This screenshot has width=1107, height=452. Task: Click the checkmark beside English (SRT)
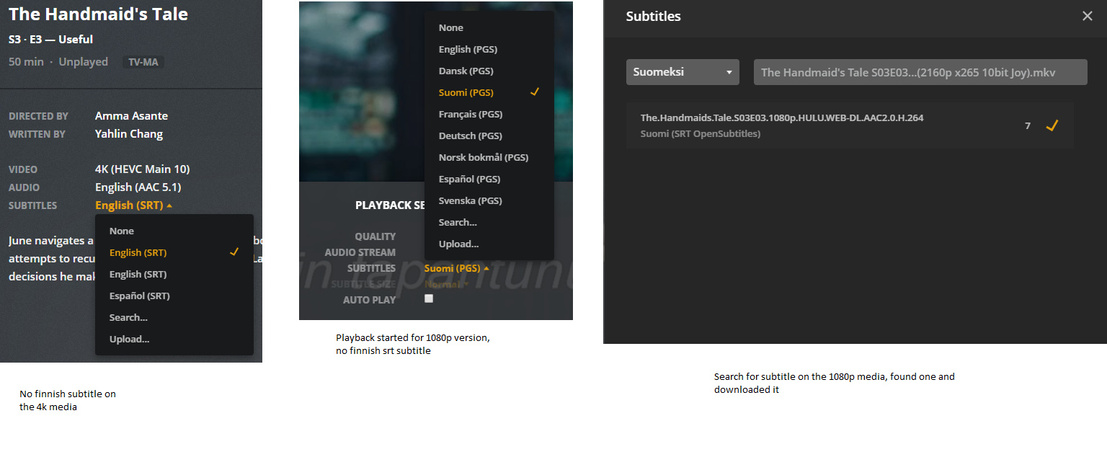click(234, 252)
